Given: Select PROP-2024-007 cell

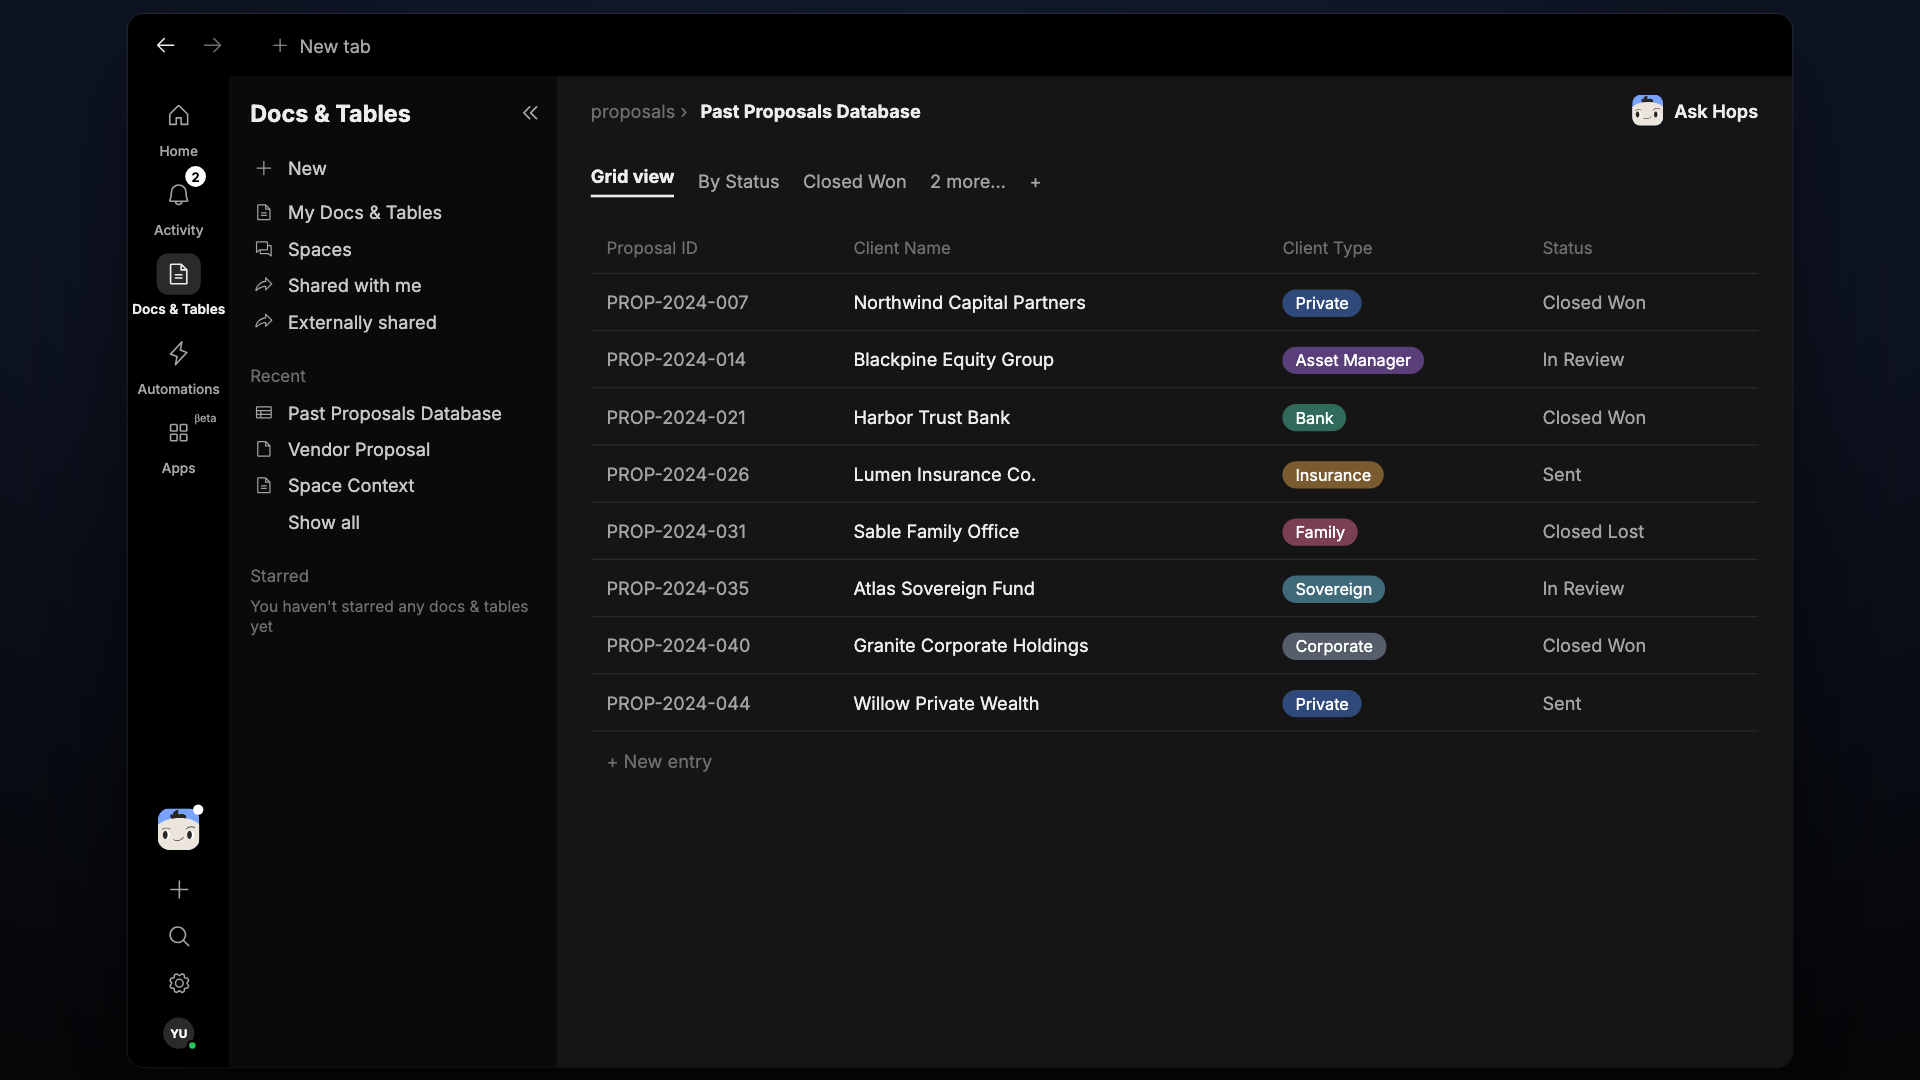Looking at the screenshot, I should point(677,302).
